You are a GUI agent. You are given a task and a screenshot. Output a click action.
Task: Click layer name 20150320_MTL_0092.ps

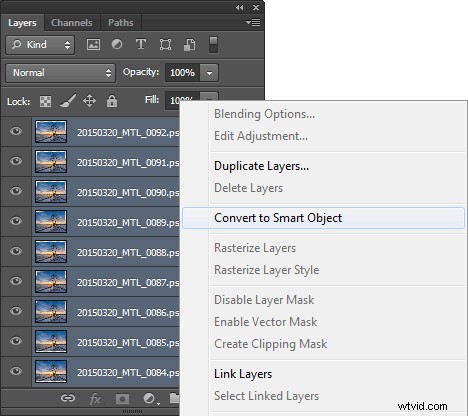(128, 133)
